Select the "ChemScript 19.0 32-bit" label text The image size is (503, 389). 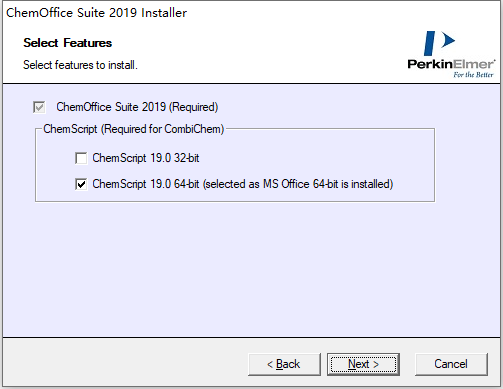(x=146, y=158)
